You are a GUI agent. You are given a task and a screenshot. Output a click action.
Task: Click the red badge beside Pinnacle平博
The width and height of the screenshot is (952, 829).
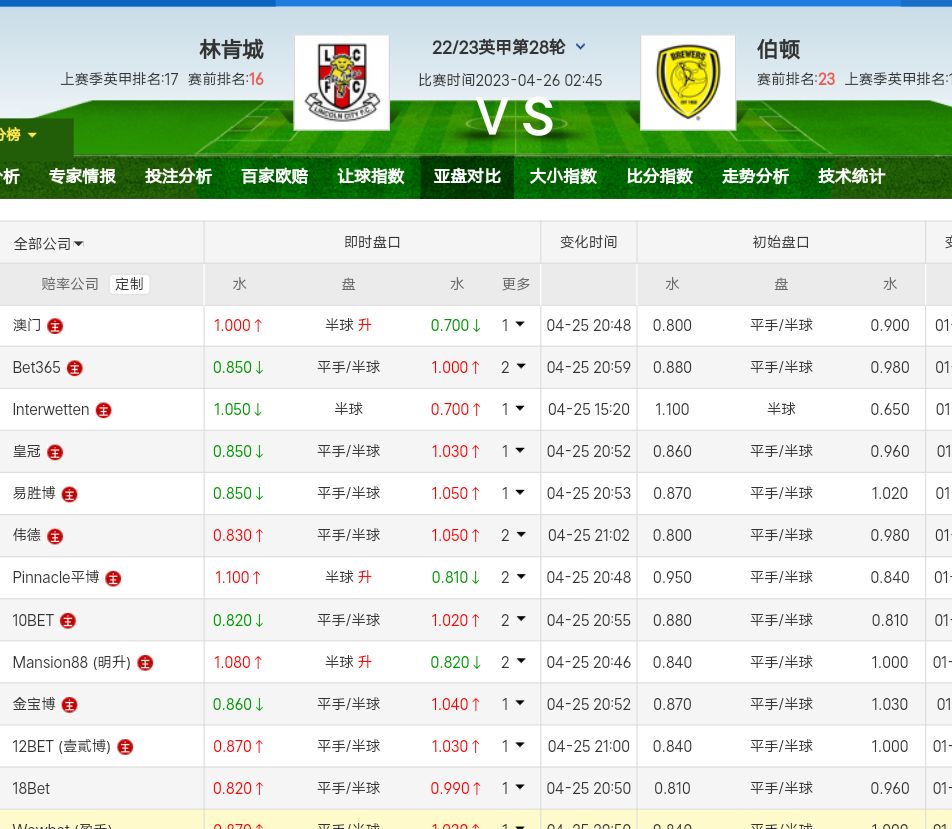[113, 578]
